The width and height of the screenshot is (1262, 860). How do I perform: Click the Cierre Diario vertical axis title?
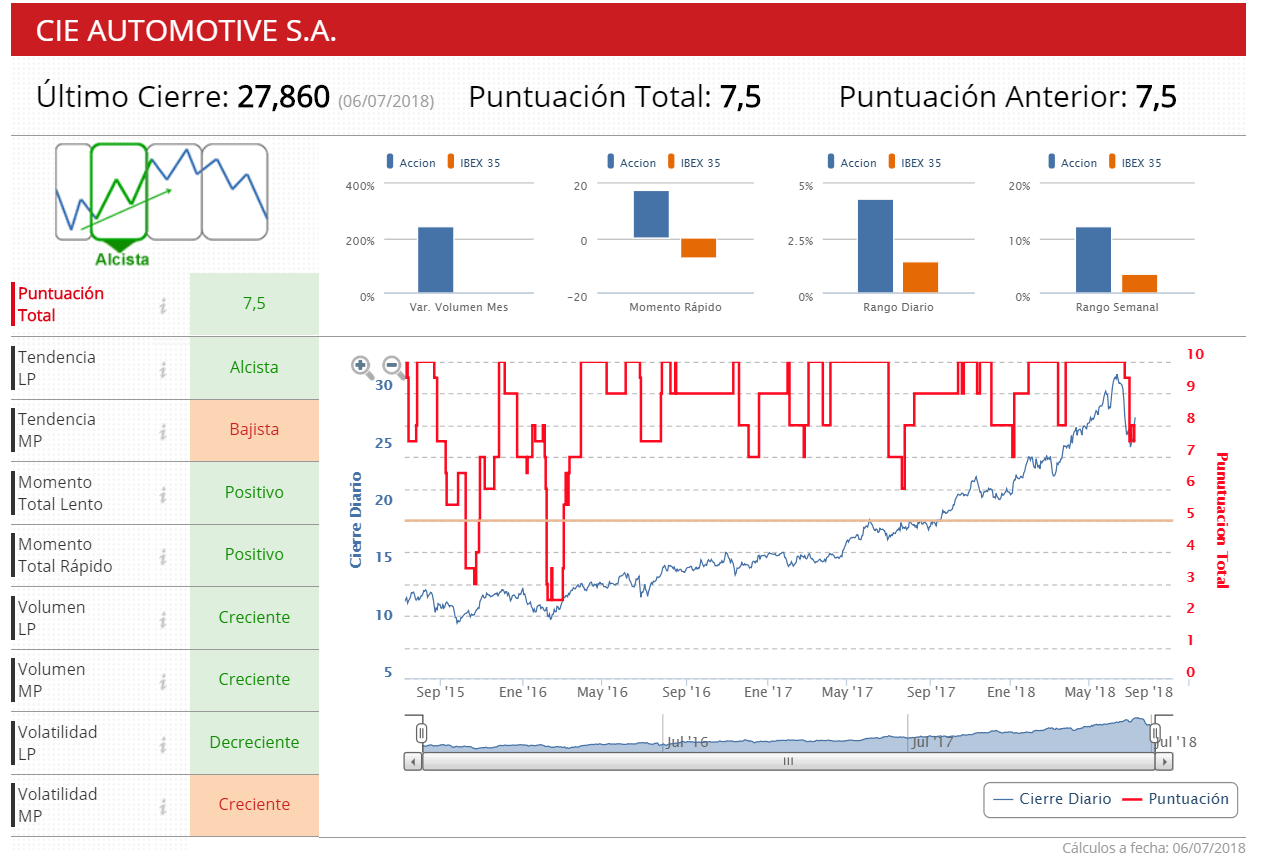coord(356,519)
